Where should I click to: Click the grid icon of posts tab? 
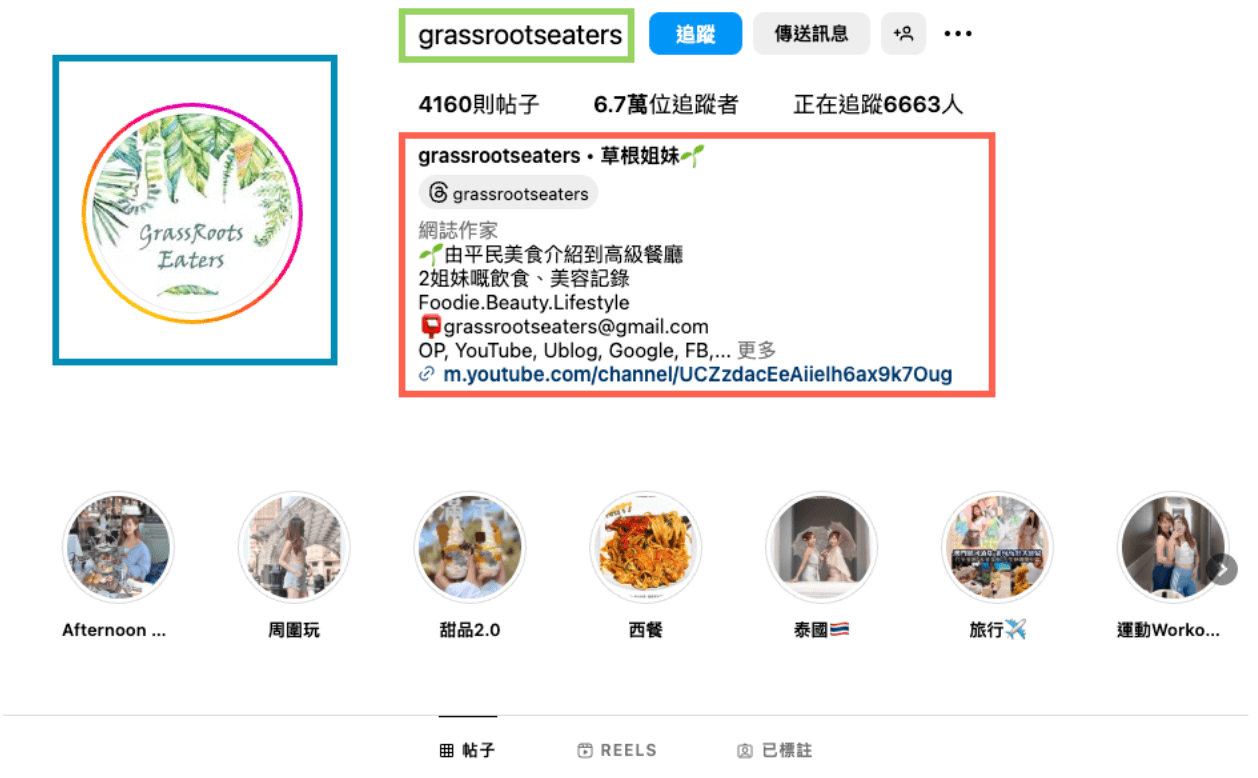click(x=446, y=750)
